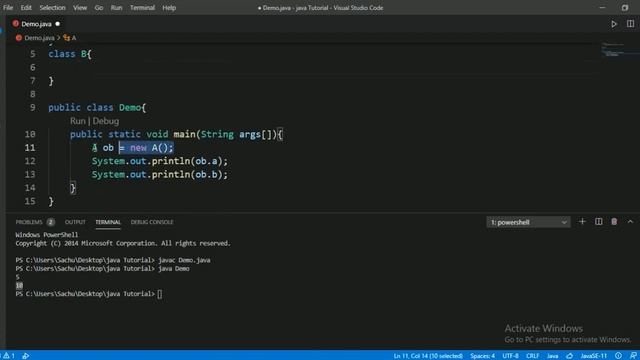This screenshot has height=360, width=640.
Task: Change encoding via UTF-8 status item
Action: point(510,356)
